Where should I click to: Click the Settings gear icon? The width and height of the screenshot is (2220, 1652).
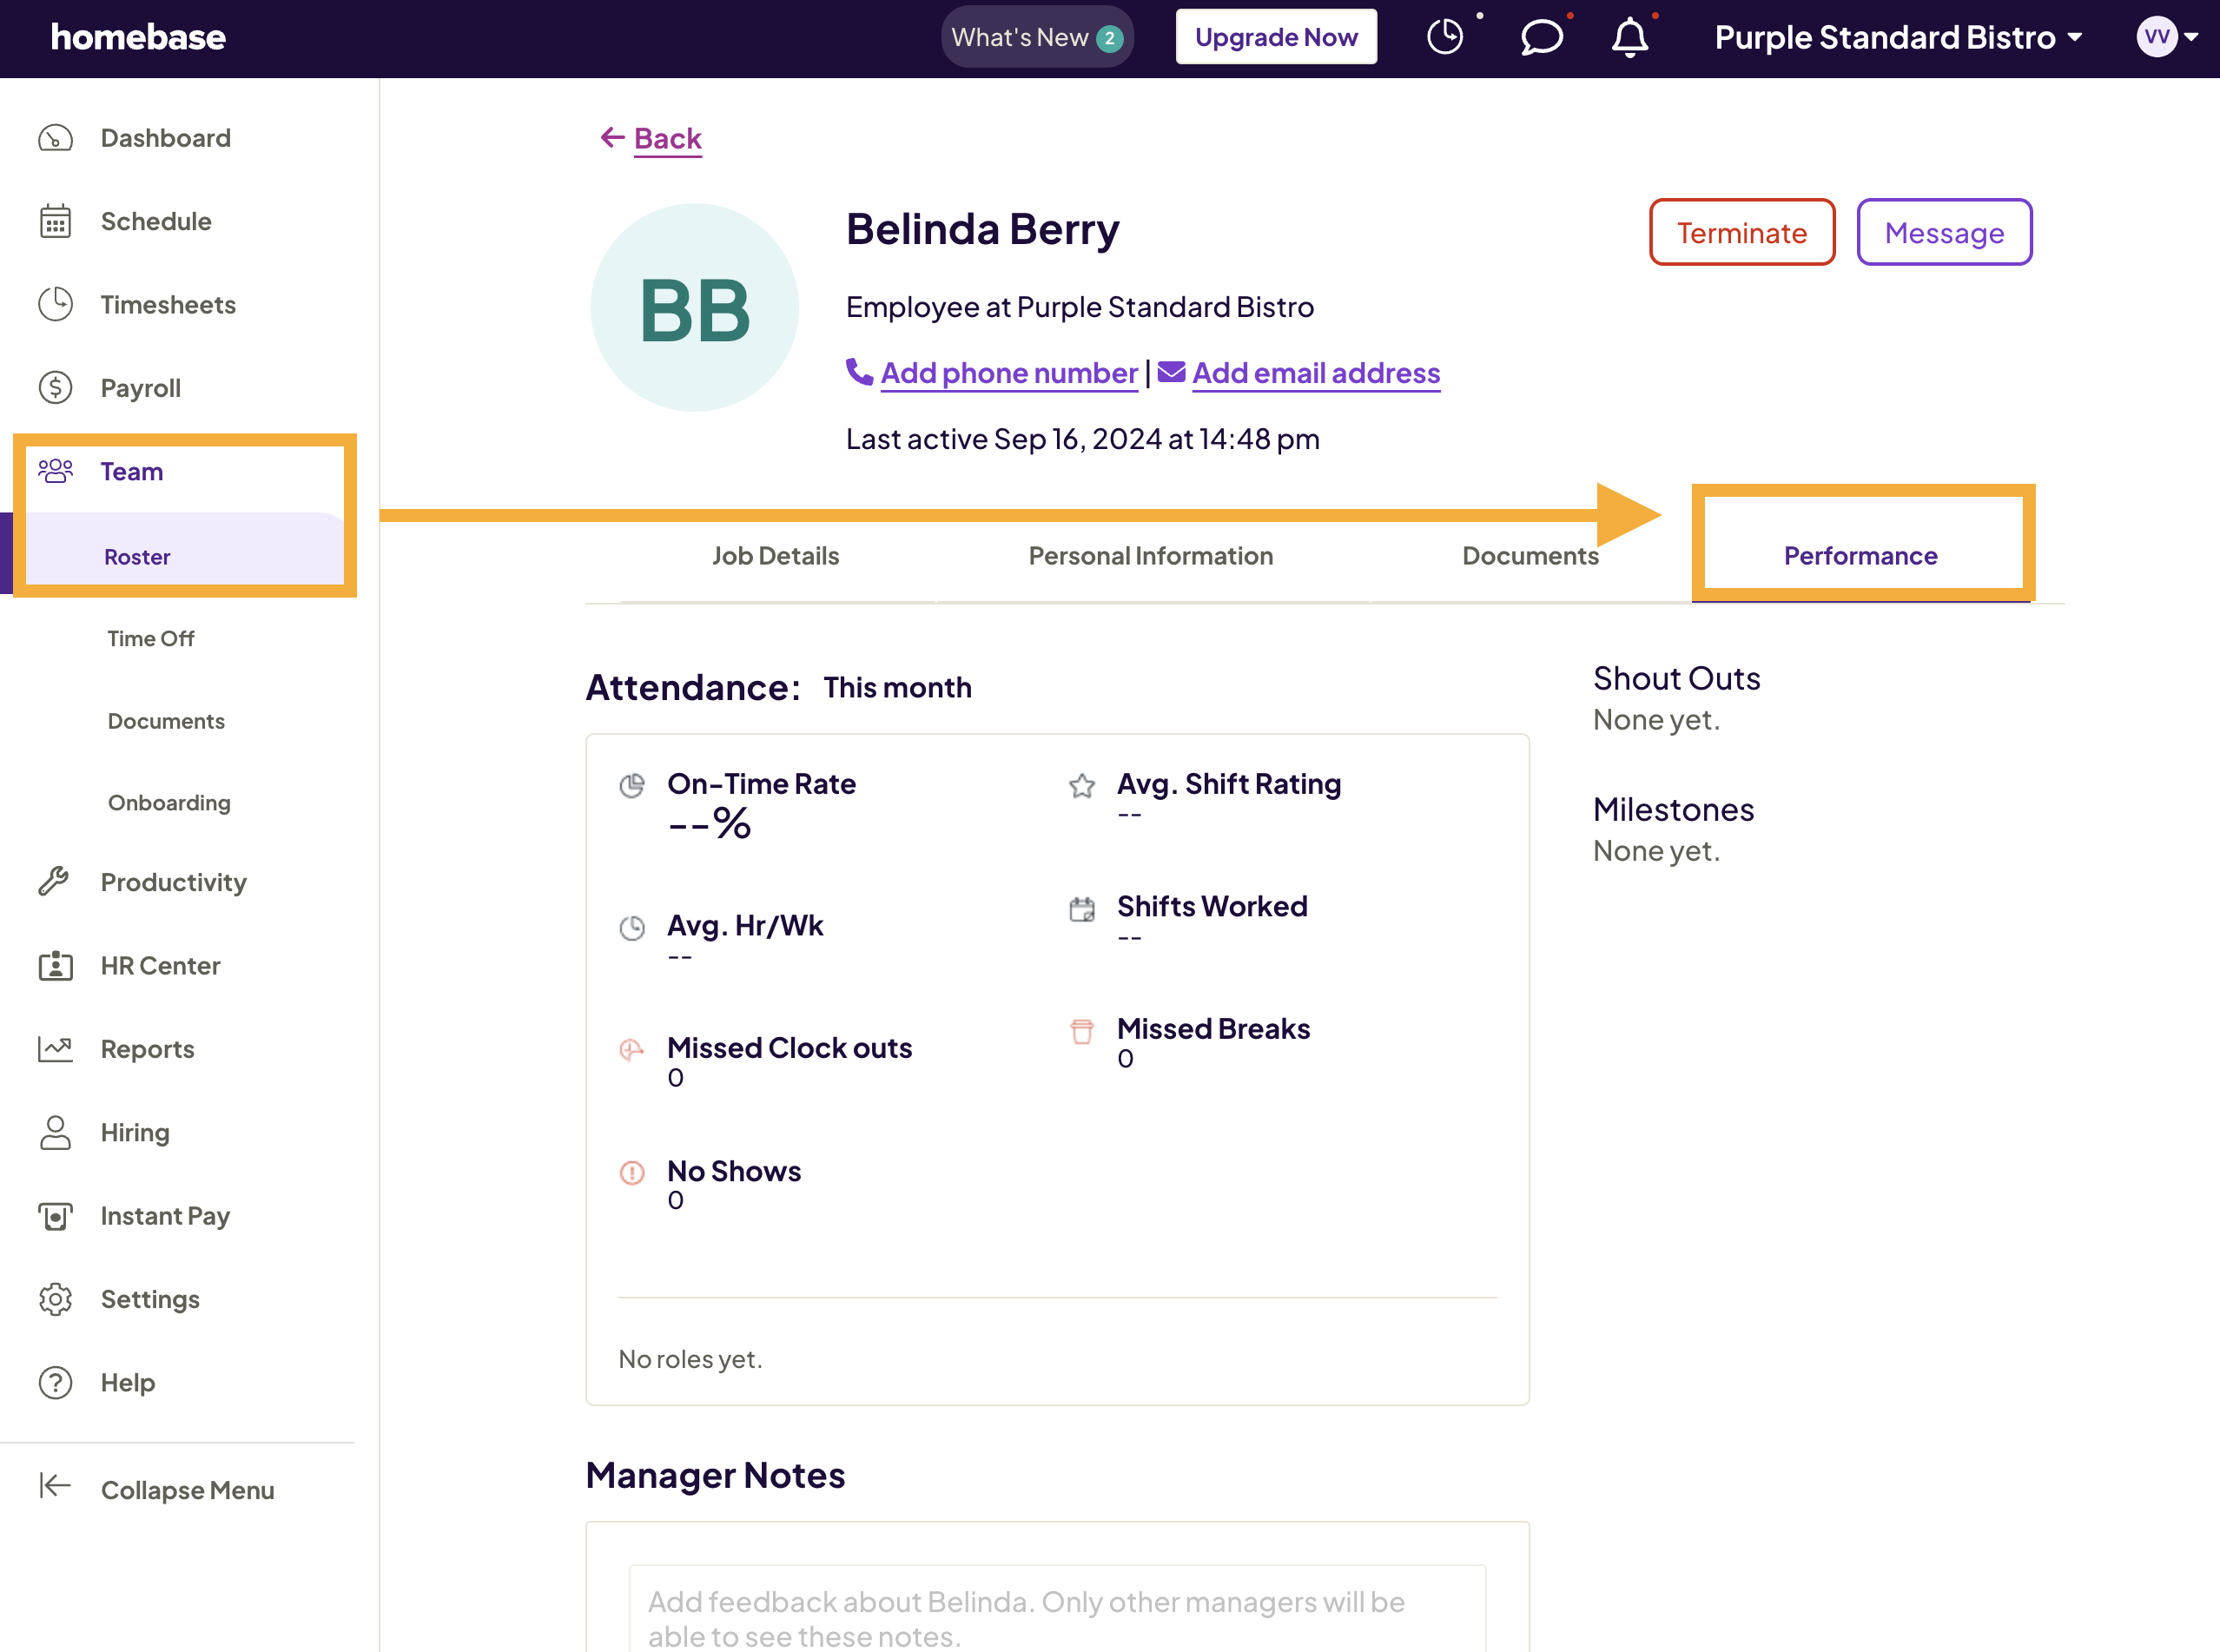click(56, 1299)
